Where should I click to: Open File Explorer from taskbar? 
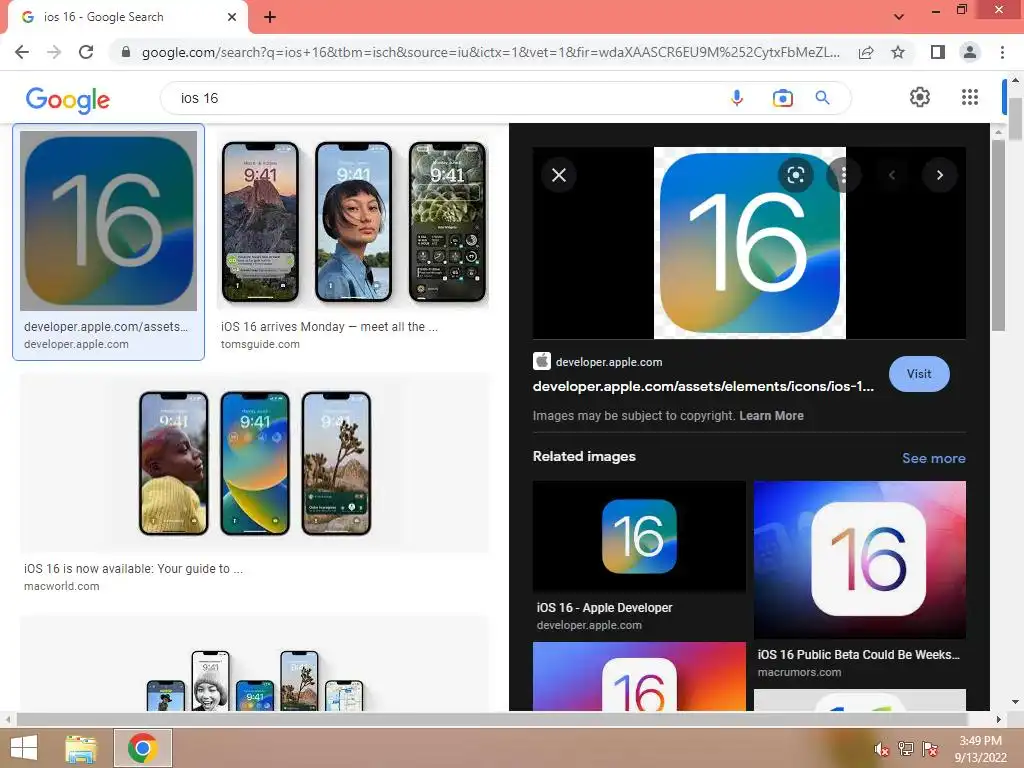tap(81, 748)
